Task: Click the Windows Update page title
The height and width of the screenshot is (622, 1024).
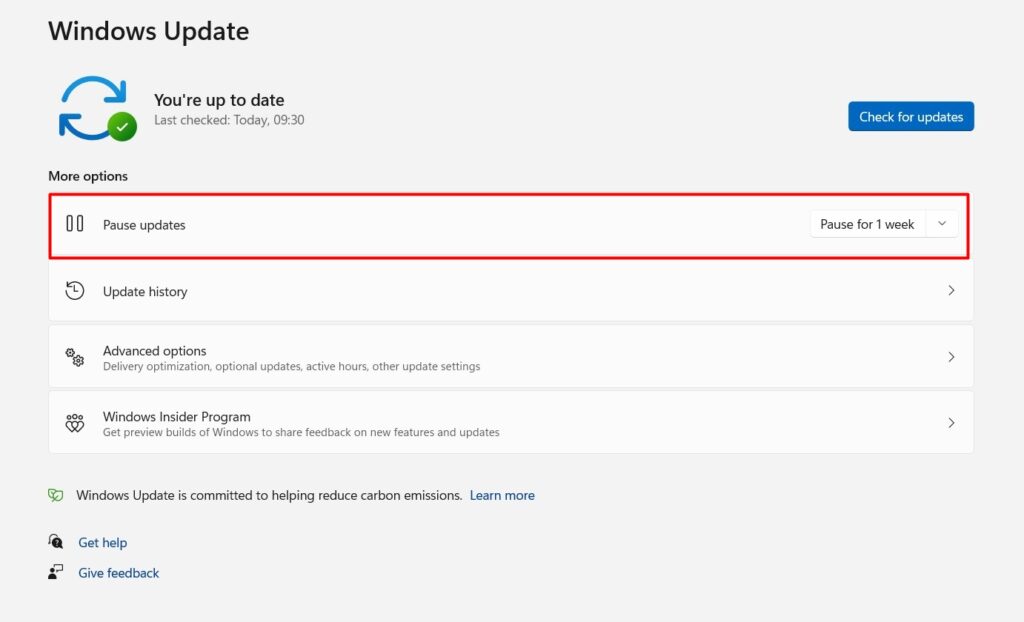Action: [148, 31]
